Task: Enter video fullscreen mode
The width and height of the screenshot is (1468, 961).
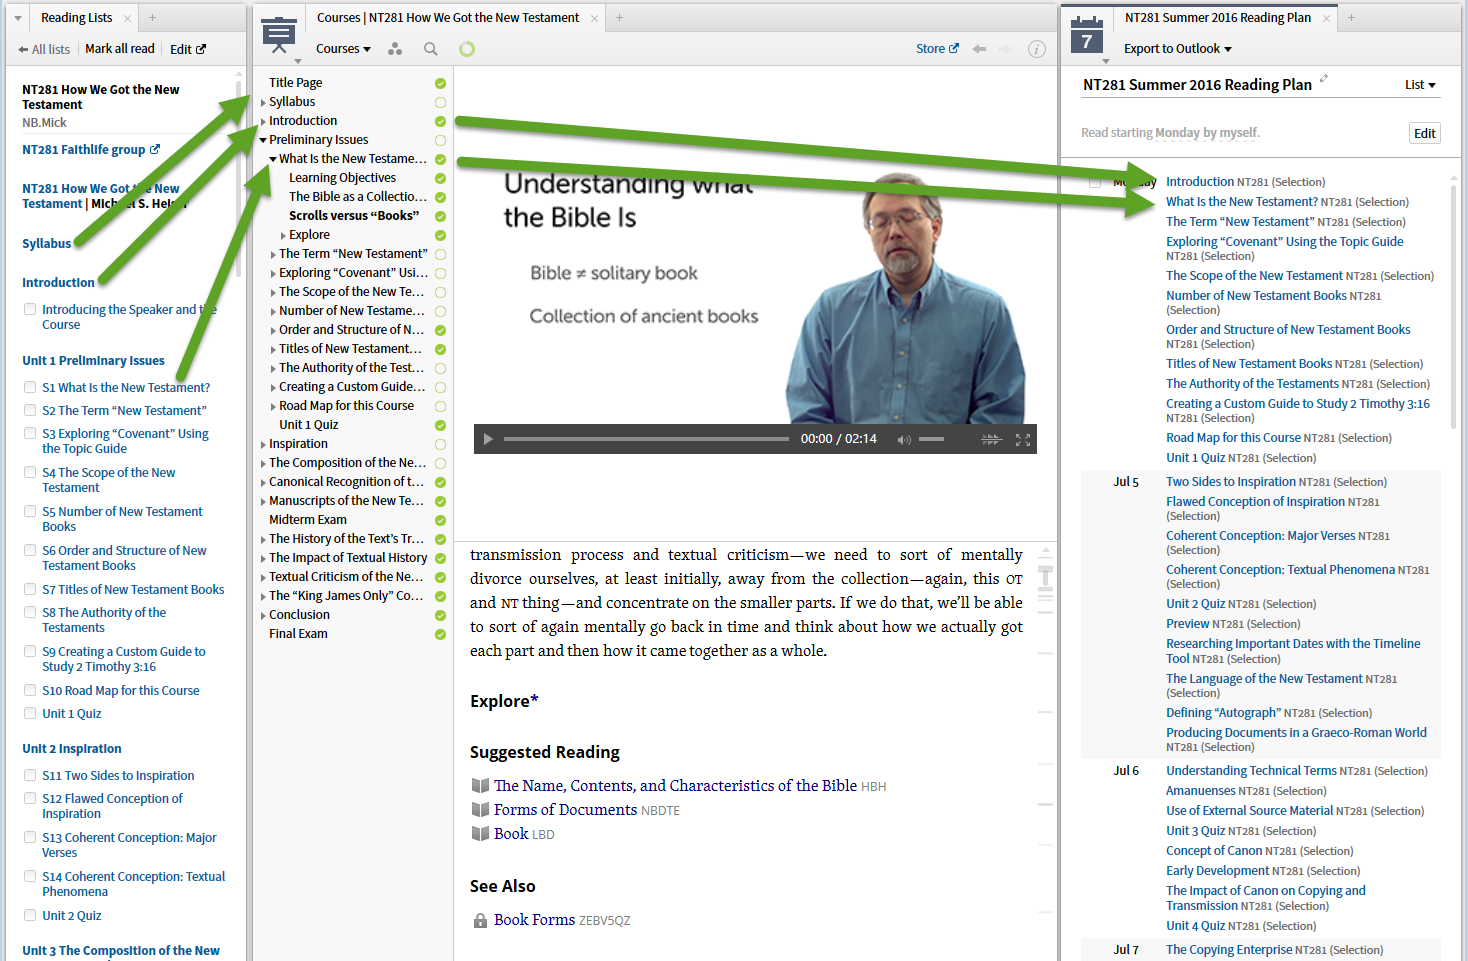Action: (x=1023, y=439)
